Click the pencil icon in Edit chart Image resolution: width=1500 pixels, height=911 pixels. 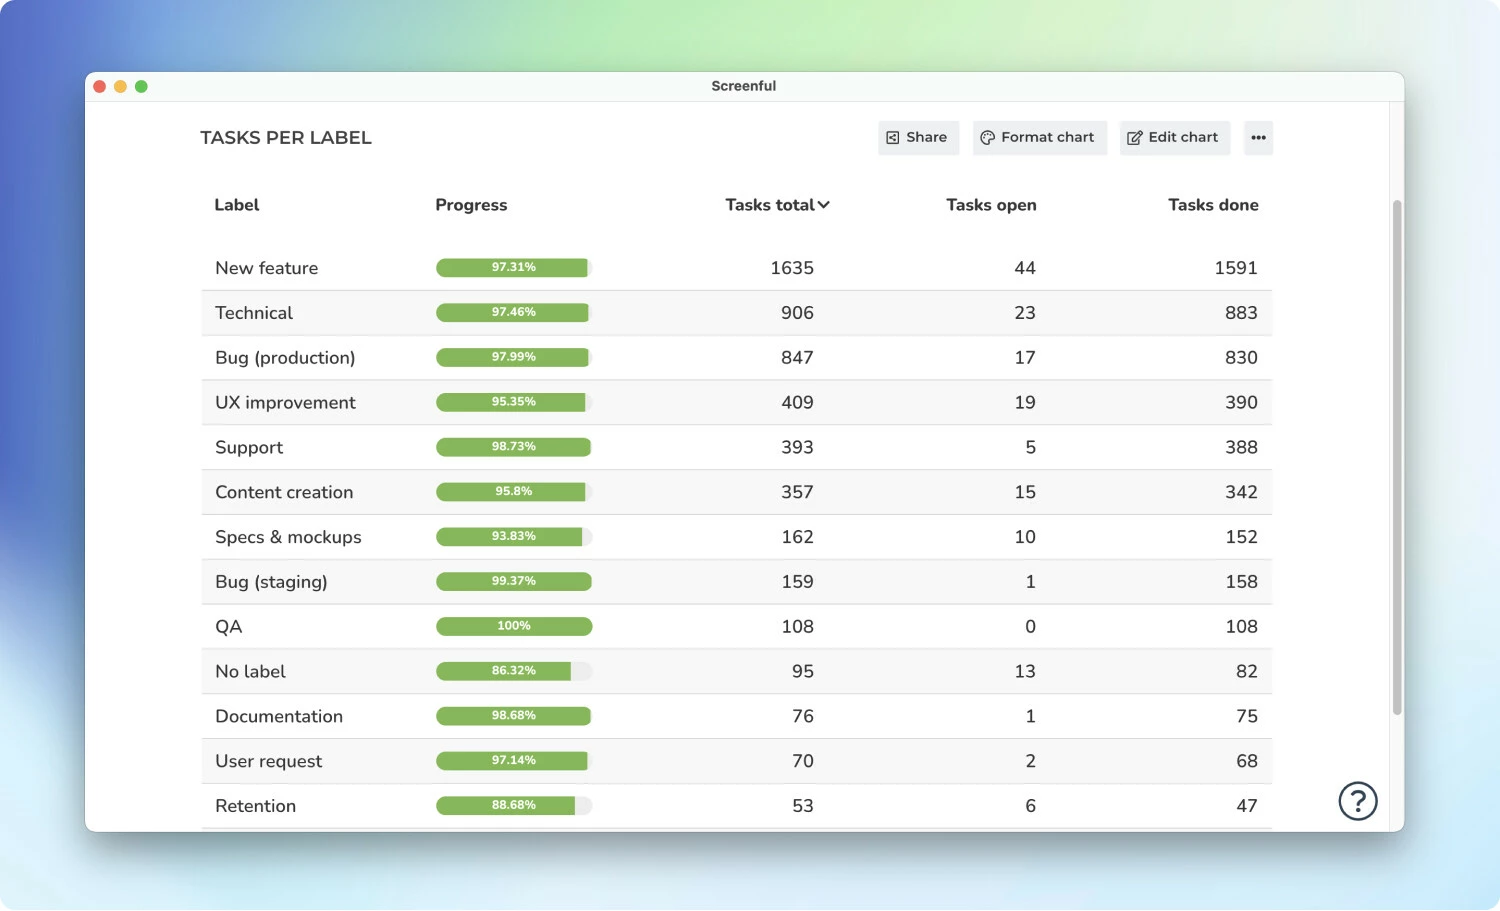pos(1134,138)
